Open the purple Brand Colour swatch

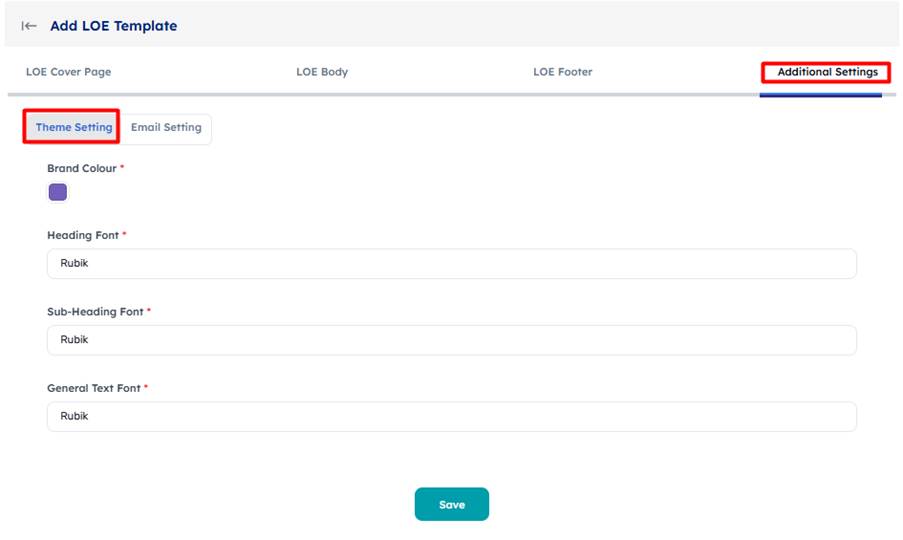pos(58,192)
